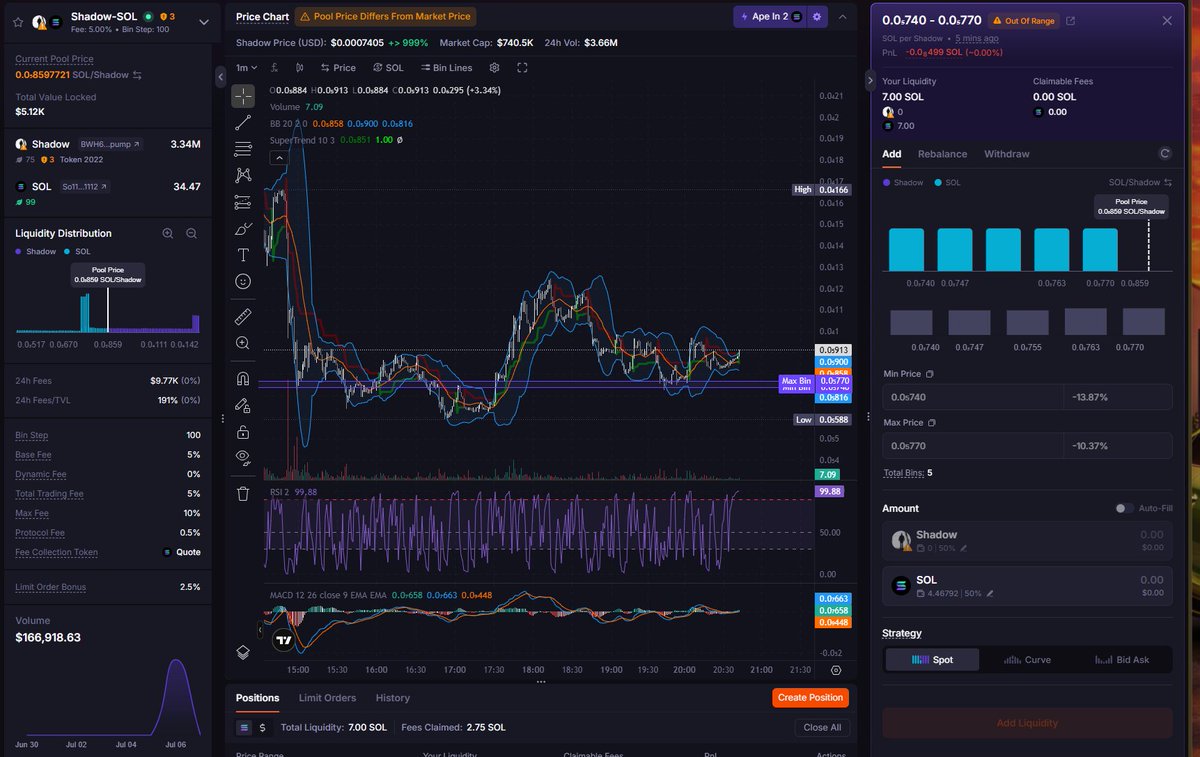The height and width of the screenshot is (757, 1200).
Task: Open the 1m timeframe dropdown
Action: [247, 68]
